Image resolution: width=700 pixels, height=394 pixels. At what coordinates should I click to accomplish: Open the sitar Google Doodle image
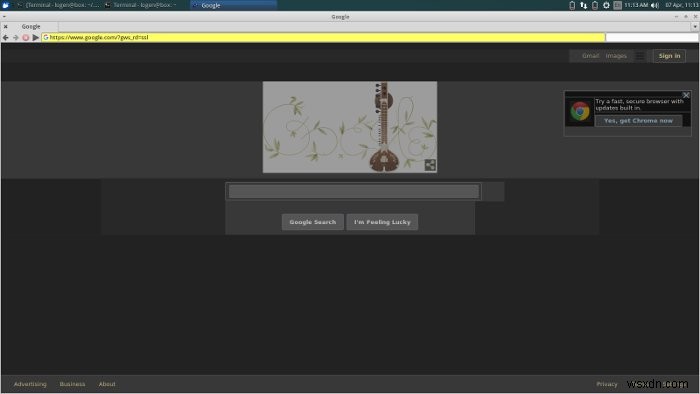(x=350, y=127)
